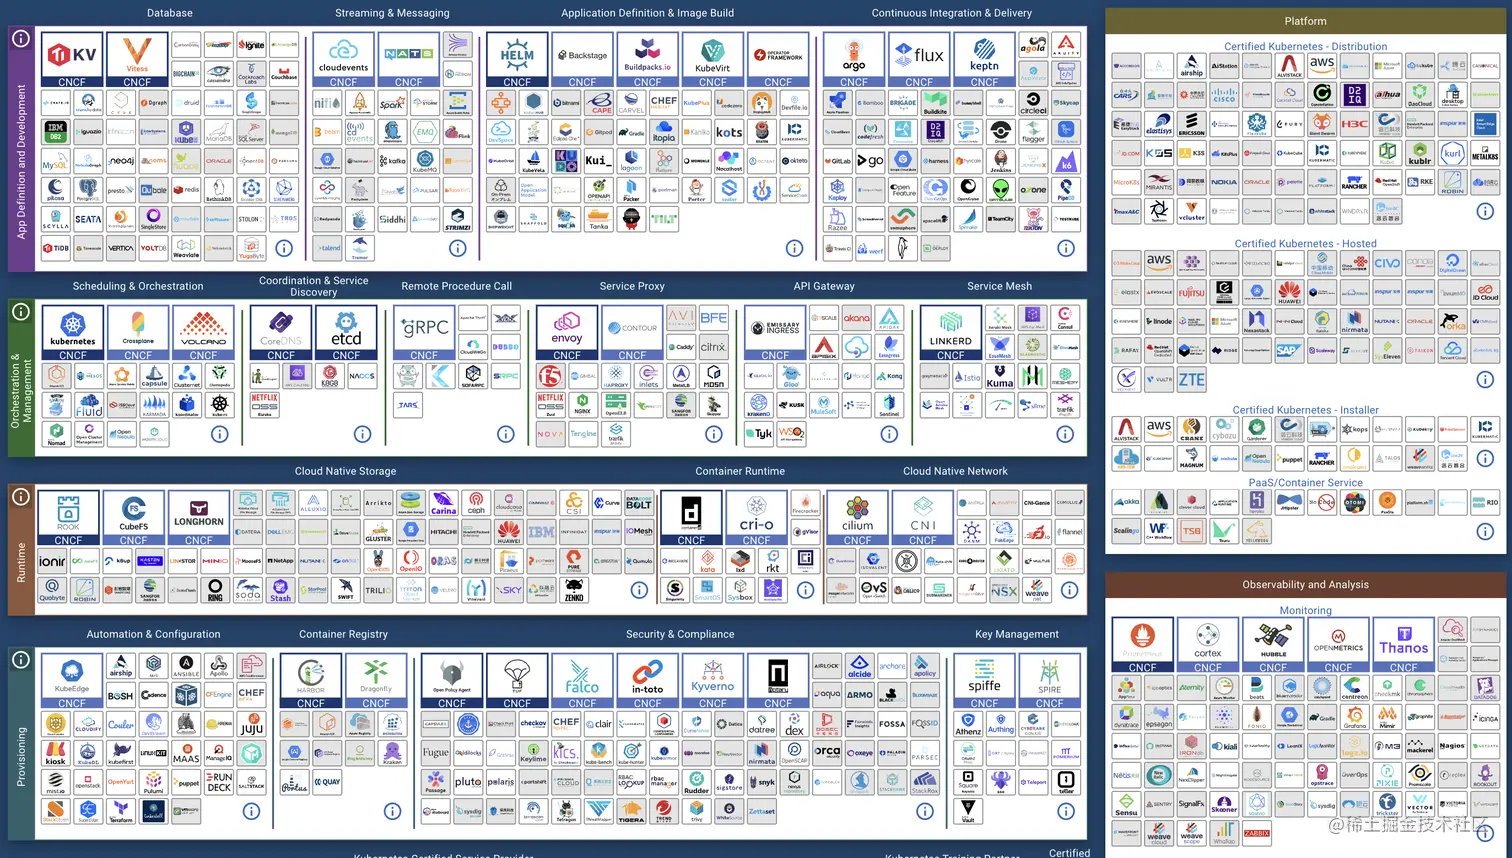The width and height of the screenshot is (1512, 858).
Task: Open the etcd card
Action: pos(346,333)
